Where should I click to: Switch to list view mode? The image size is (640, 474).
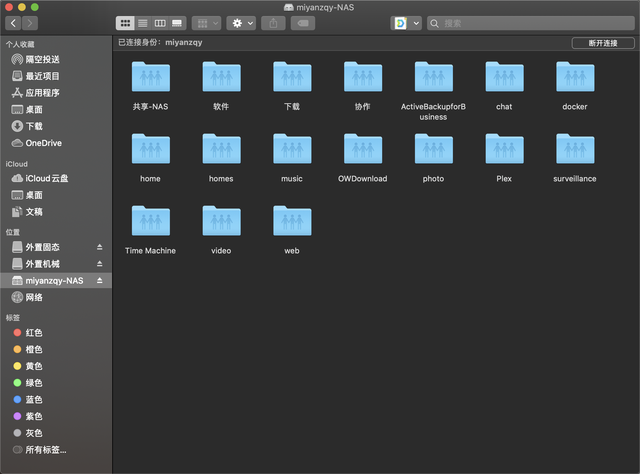142,23
